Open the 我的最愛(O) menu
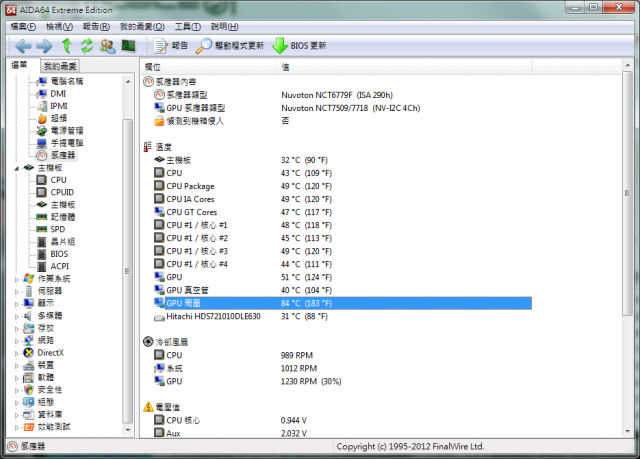This screenshot has height=459, width=640. pos(142,27)
